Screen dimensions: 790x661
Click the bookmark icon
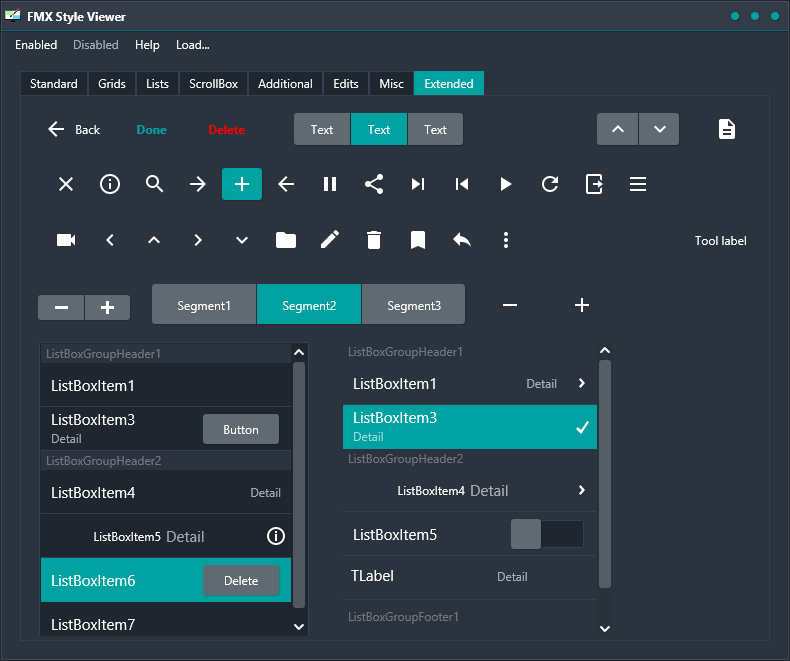418,240
